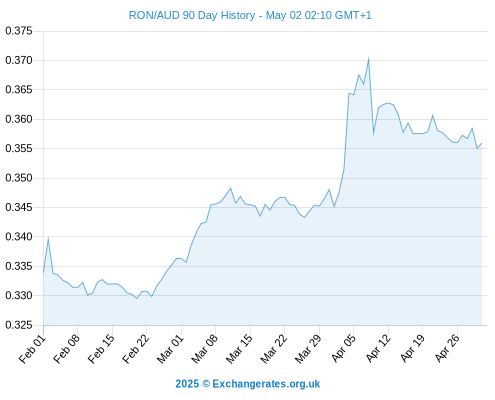
Task: Open the Exchangerates.org.uk footer link
Action: coord(247,384)
